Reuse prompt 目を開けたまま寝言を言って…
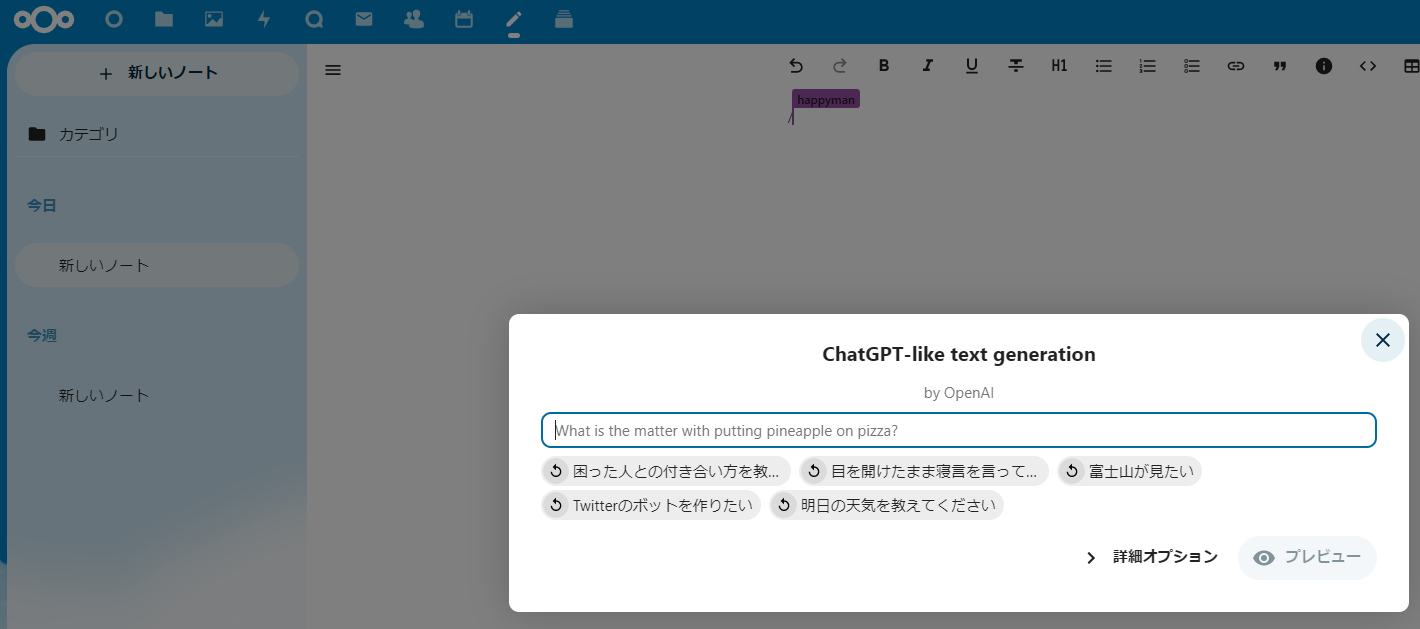Viewport: 1420px width, 629px height. (x=924, y=471)
